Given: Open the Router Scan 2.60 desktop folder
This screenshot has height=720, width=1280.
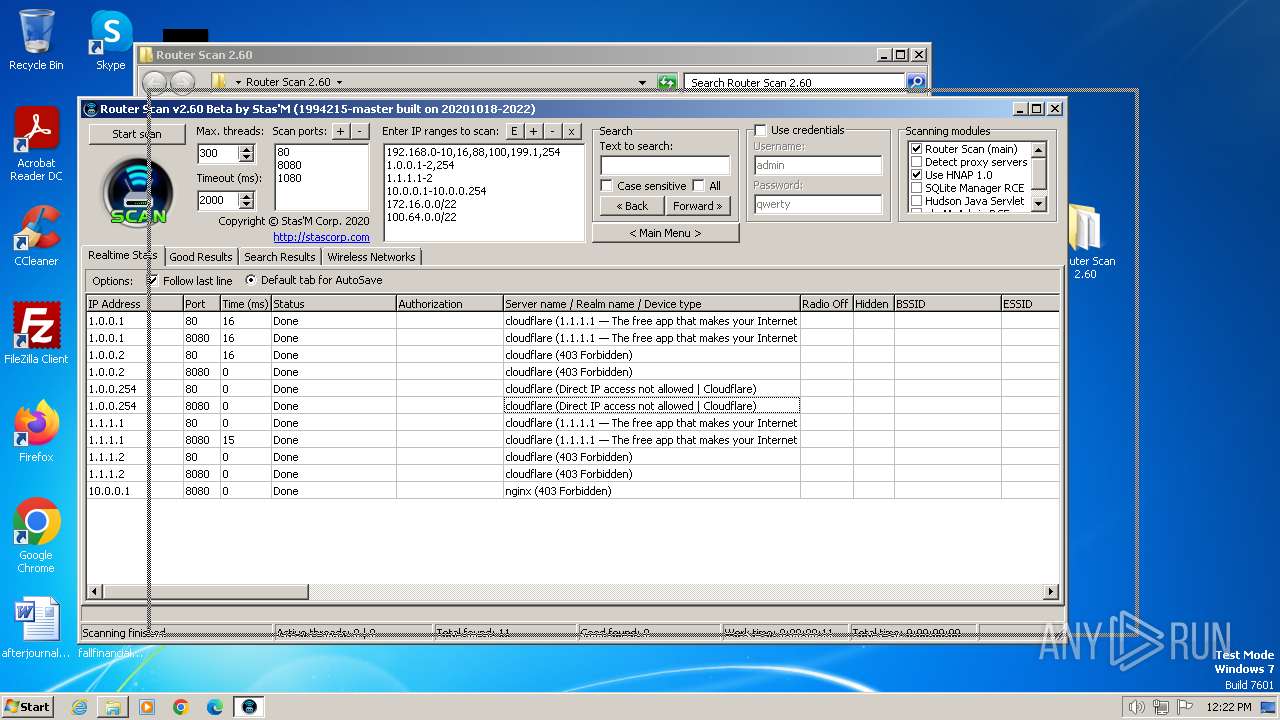Looking at the screenshot, I should tap(1085, 240).
